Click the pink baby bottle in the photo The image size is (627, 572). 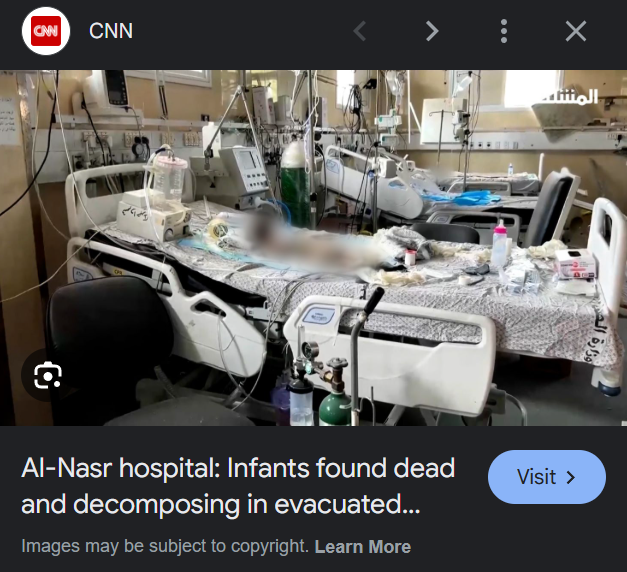(x=499, y=243)
